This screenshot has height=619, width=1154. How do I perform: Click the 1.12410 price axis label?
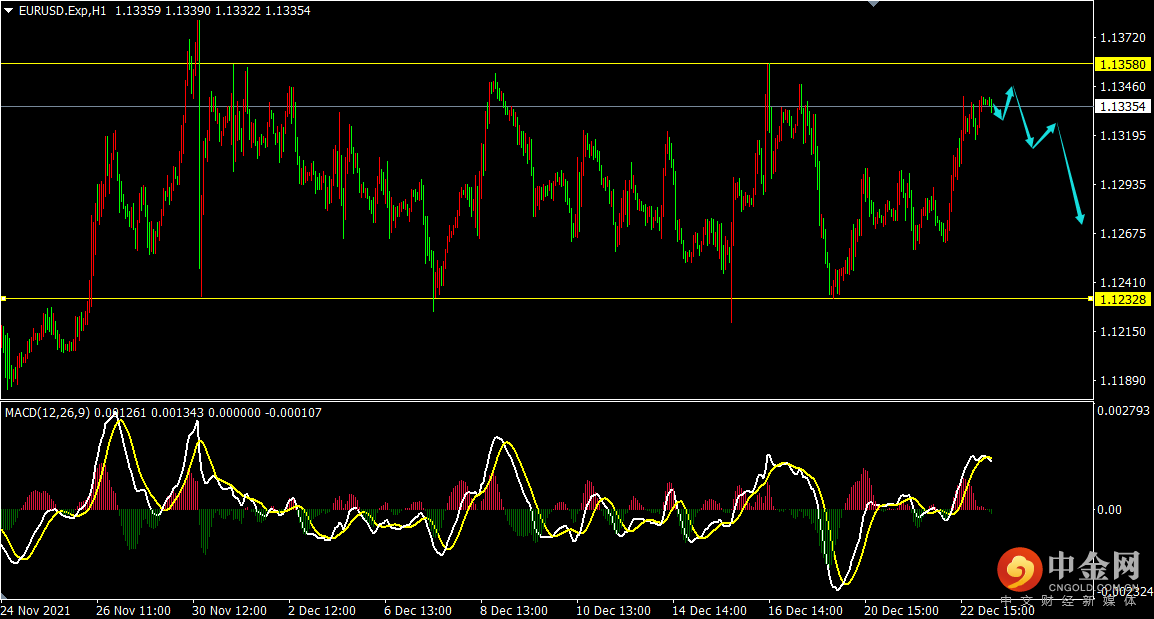(x=1122, y=283)
